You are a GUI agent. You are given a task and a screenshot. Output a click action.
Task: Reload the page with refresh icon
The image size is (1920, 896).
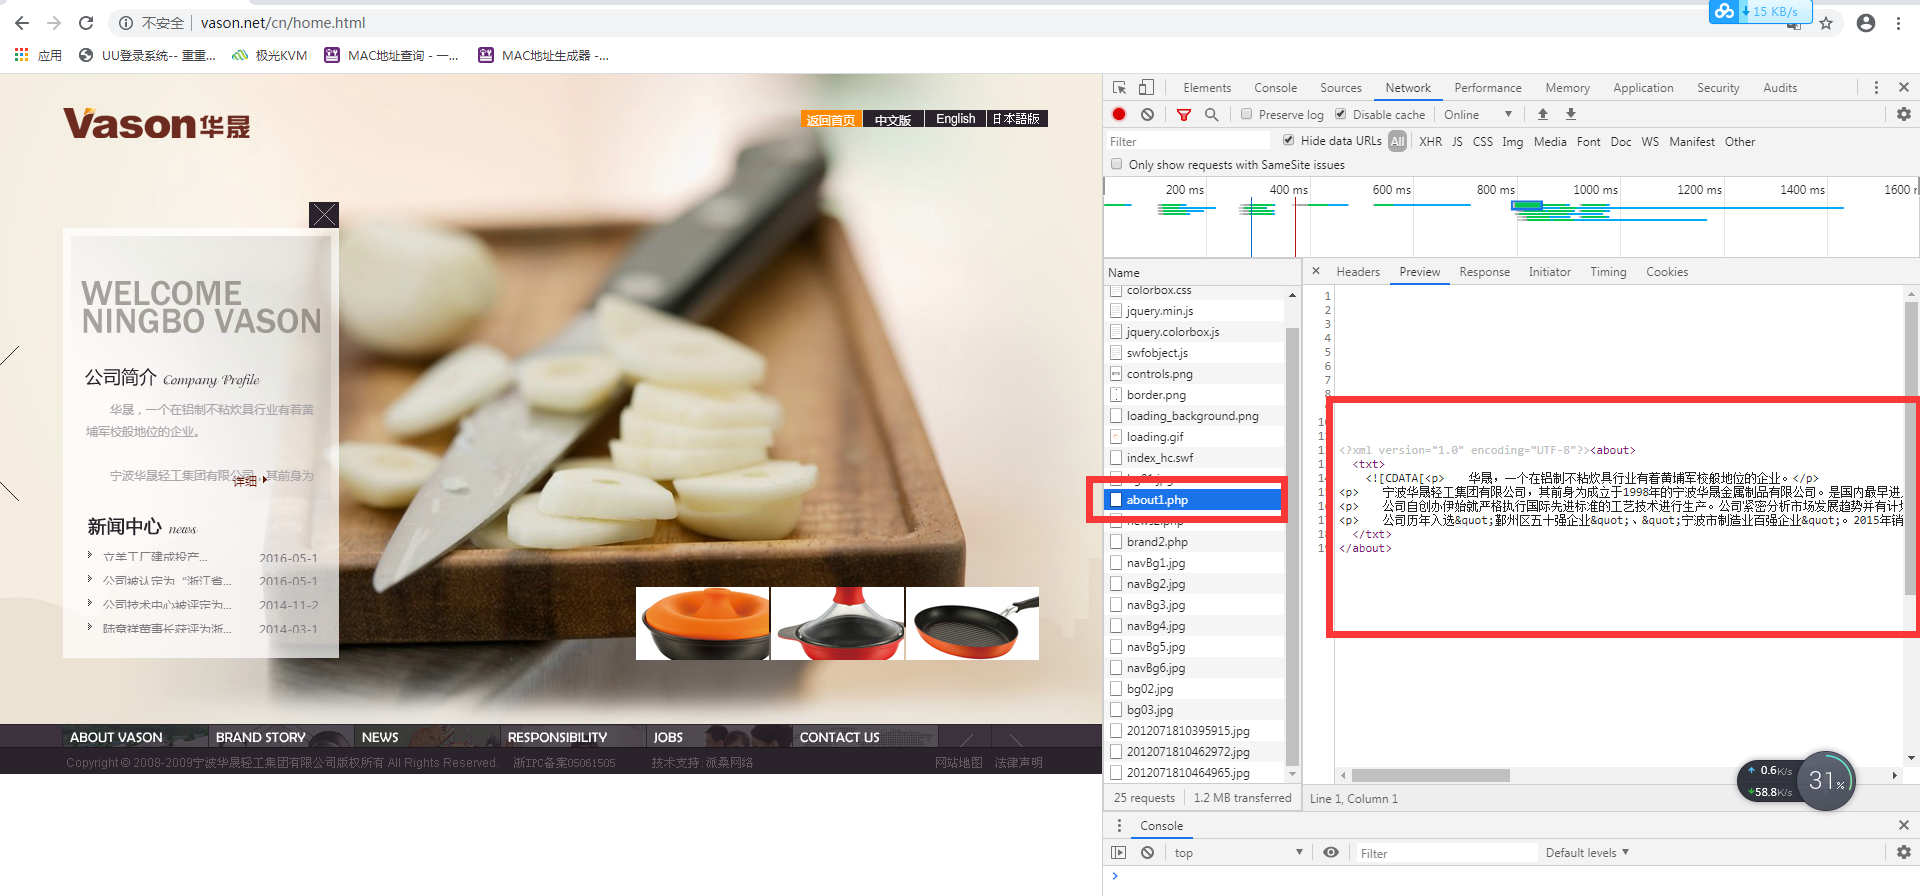(x=86, y=23)
